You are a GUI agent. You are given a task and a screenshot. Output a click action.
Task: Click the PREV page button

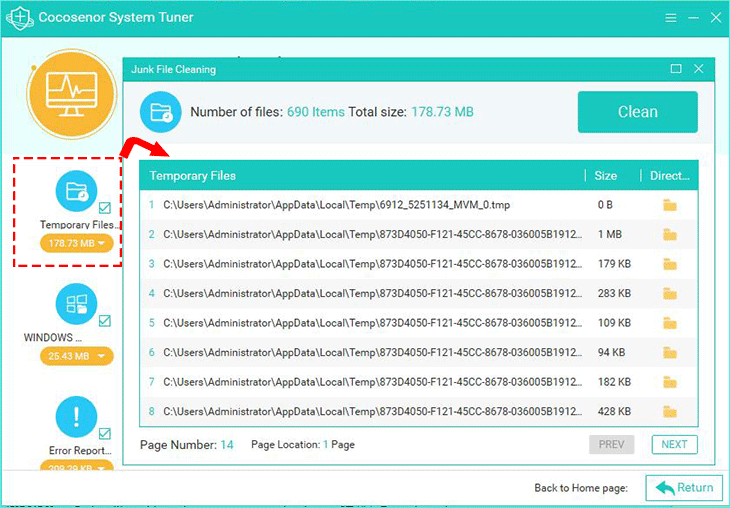click(611, 444)
